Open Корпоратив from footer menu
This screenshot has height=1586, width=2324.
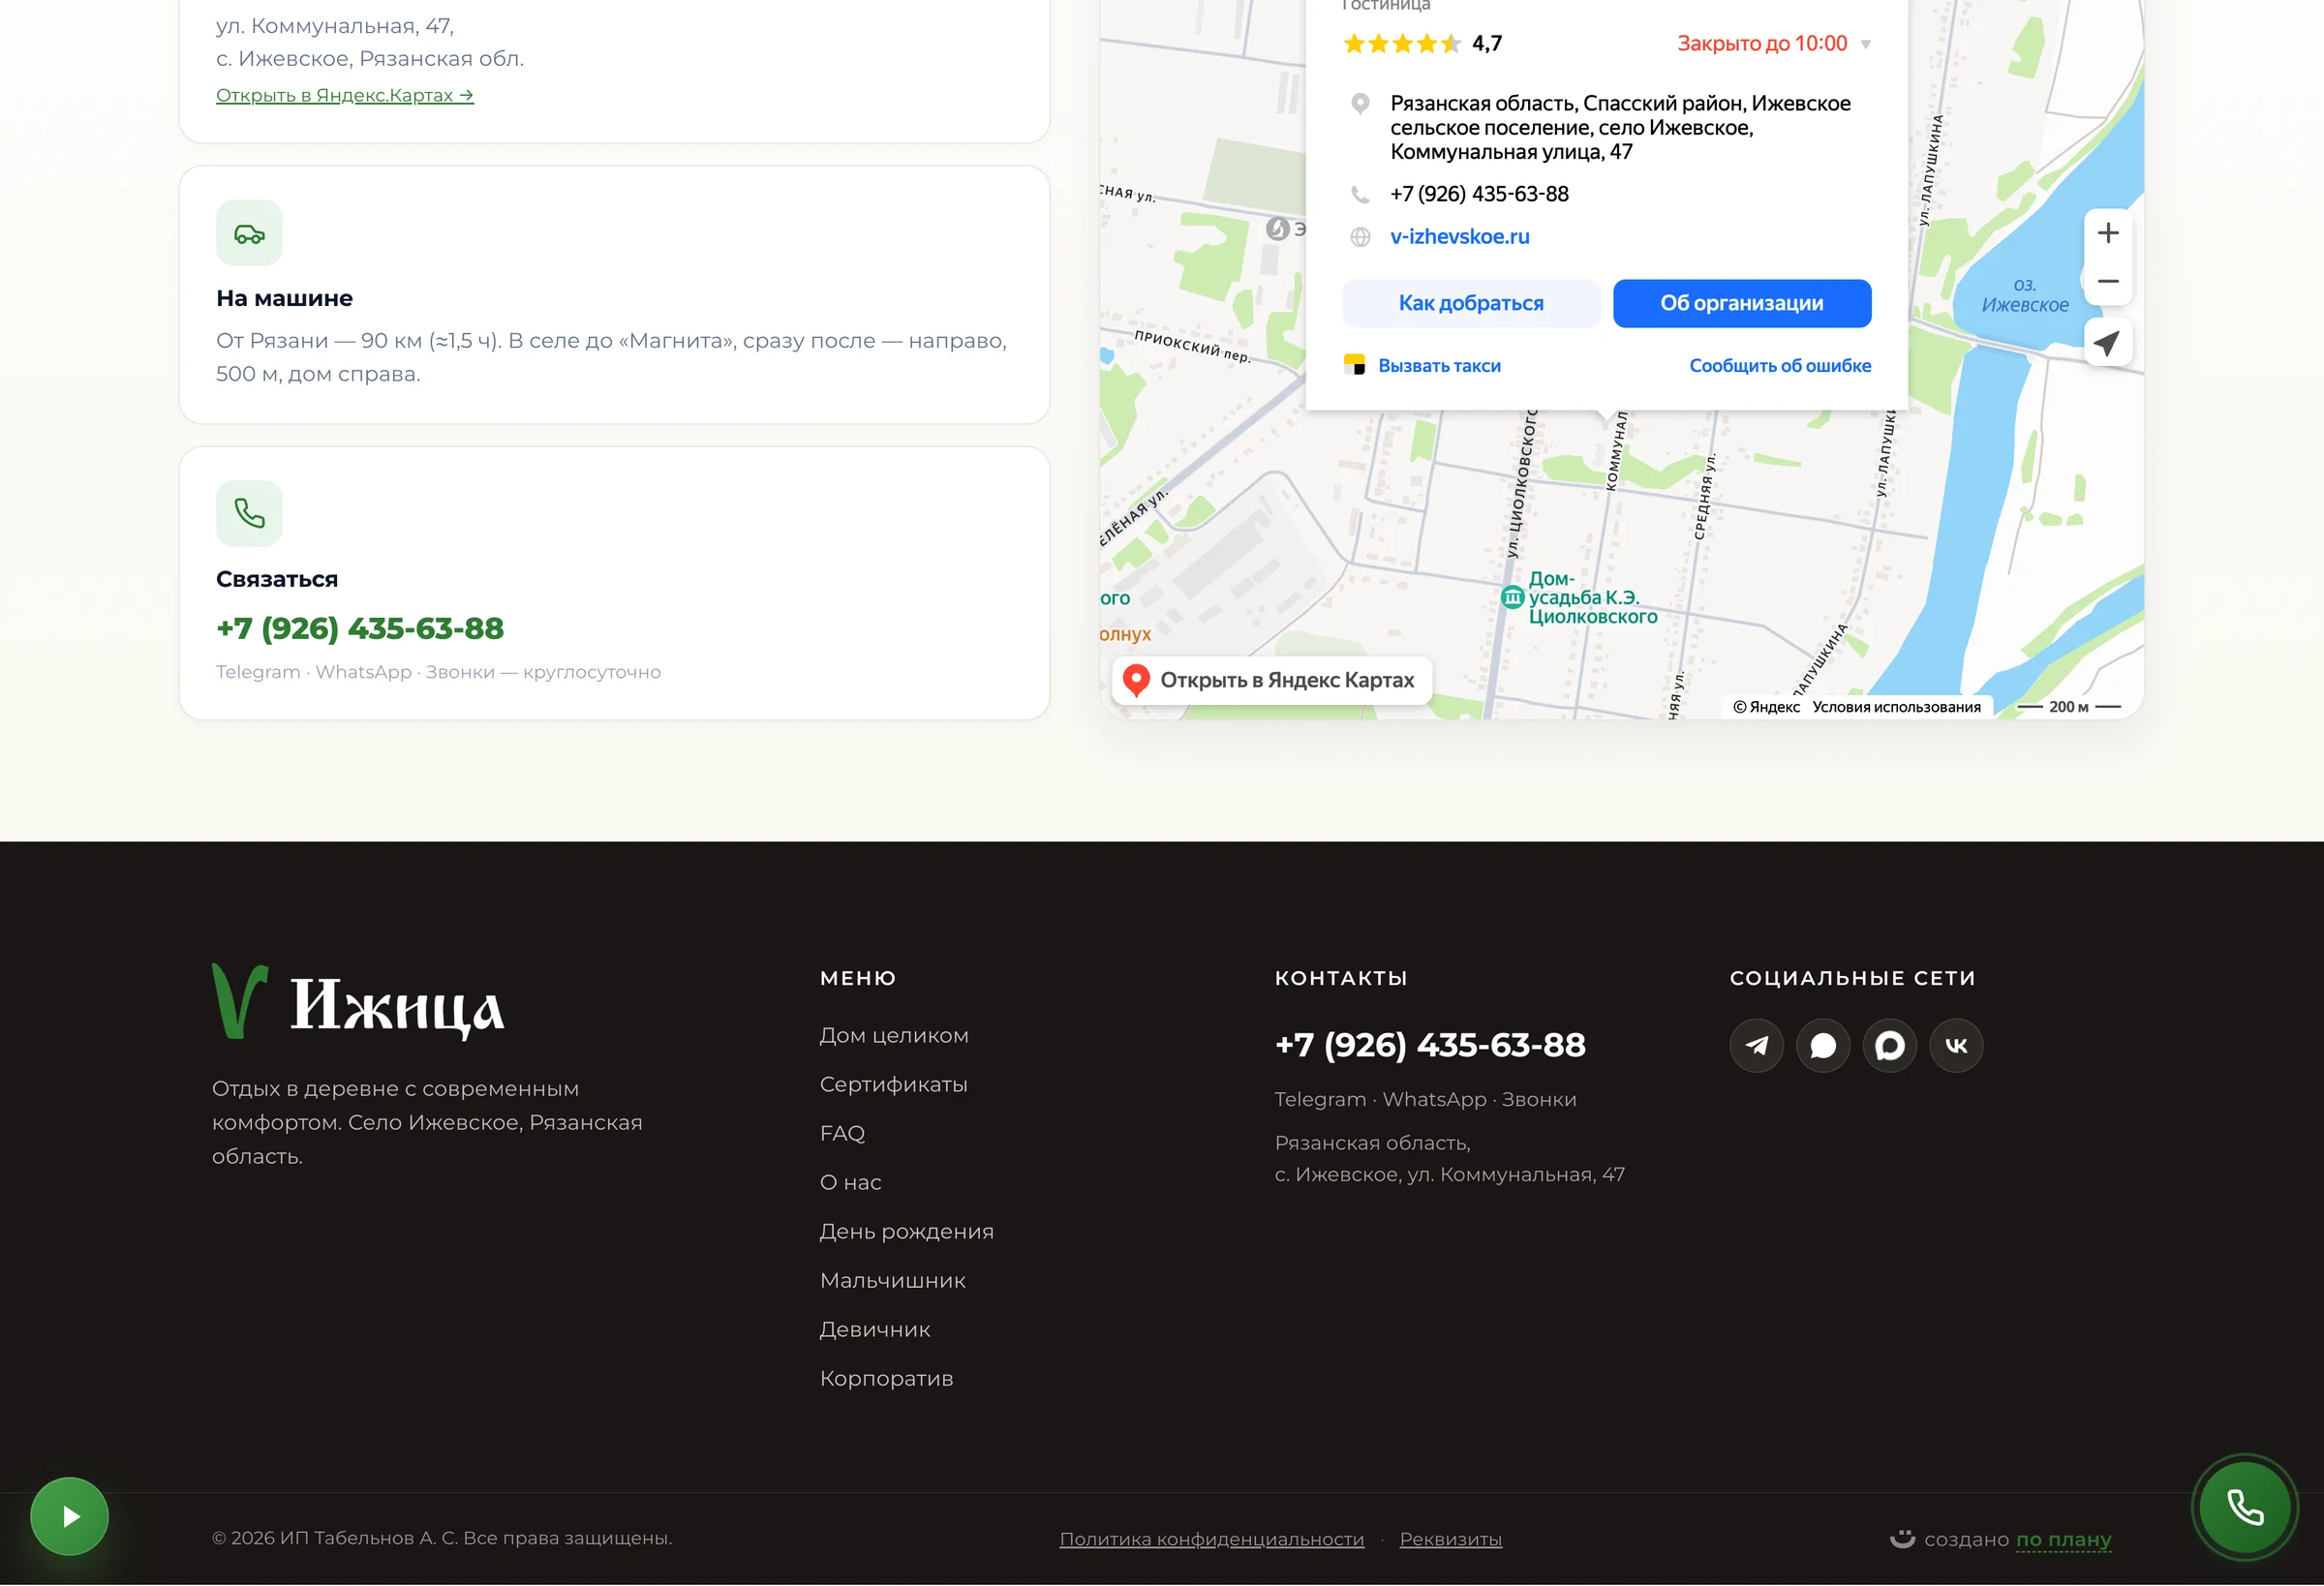click(x=886, y=1378)
